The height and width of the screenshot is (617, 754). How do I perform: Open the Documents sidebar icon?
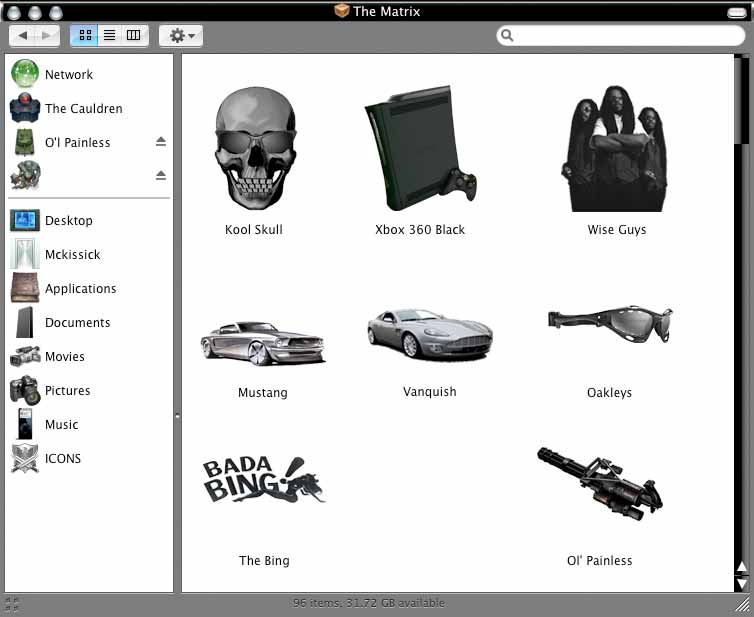(25, 322)
